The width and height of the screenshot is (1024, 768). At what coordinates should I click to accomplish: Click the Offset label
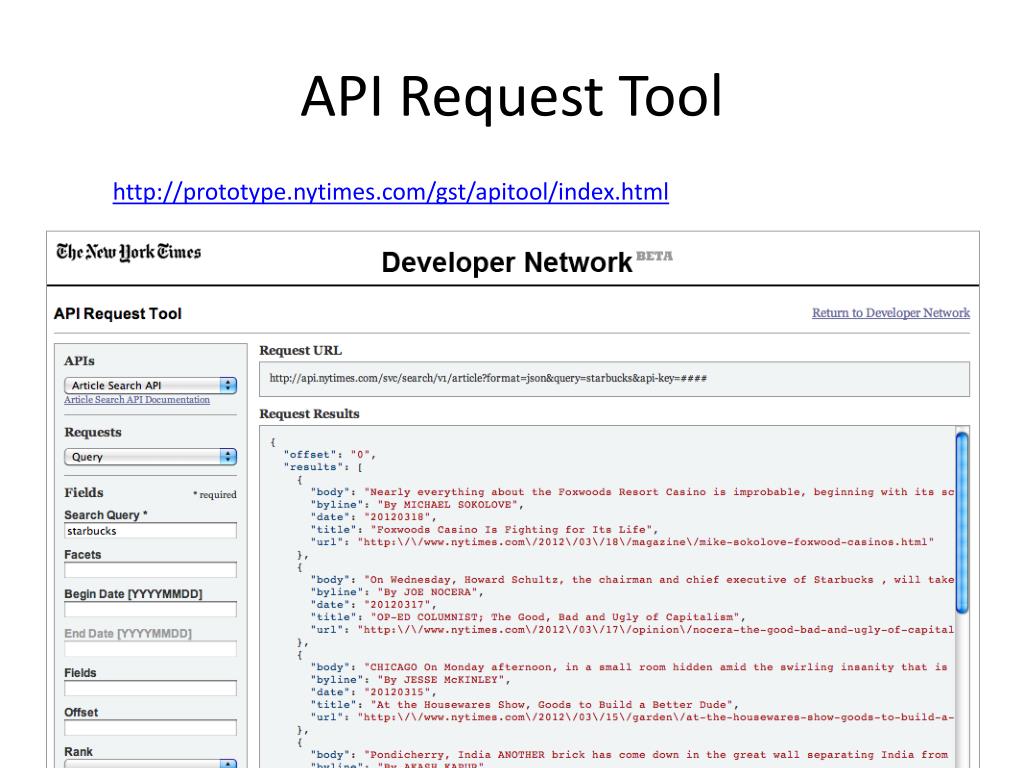[81, 712]
